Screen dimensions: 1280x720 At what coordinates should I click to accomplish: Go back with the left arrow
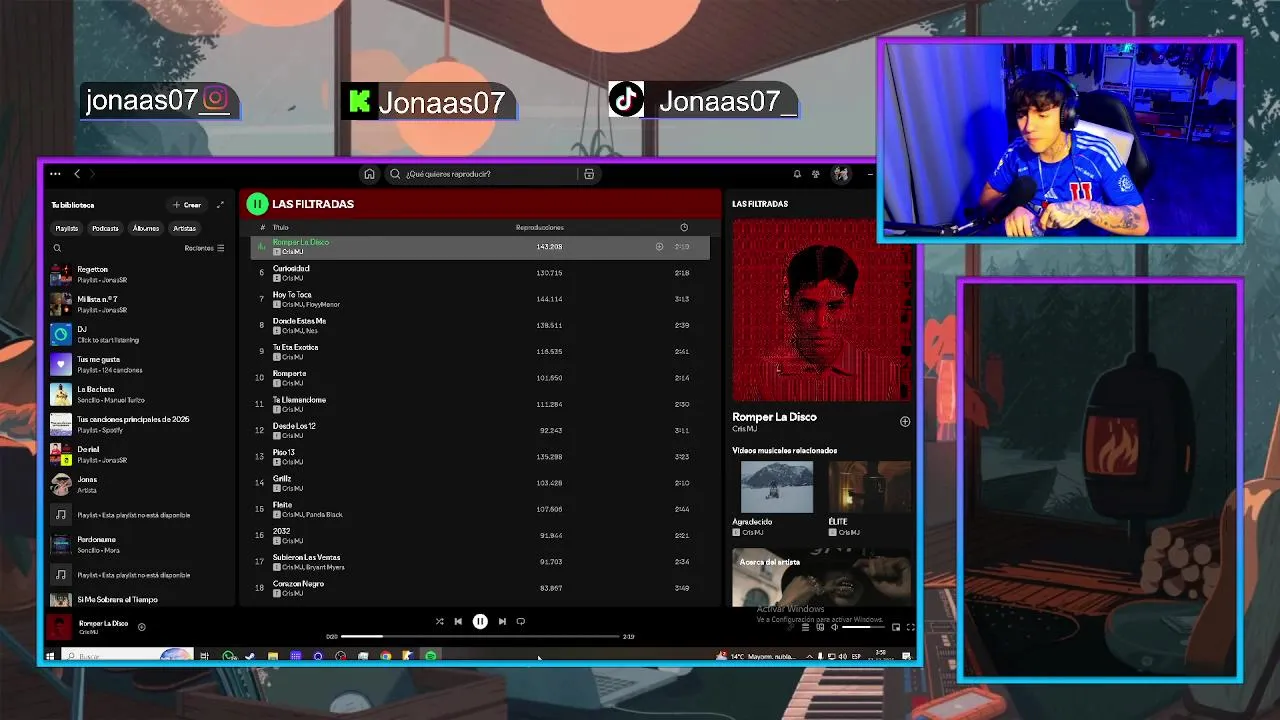click(77, 174)
